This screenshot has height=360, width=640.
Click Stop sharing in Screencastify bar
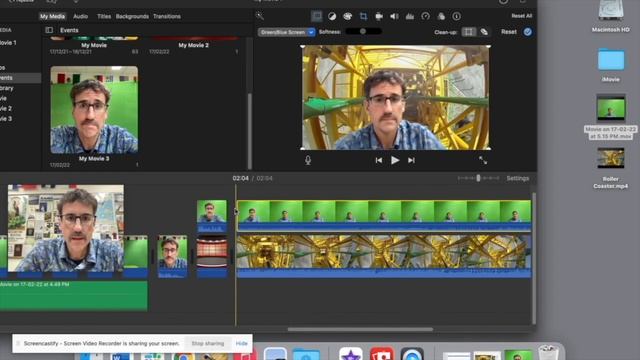pos(208,344)
